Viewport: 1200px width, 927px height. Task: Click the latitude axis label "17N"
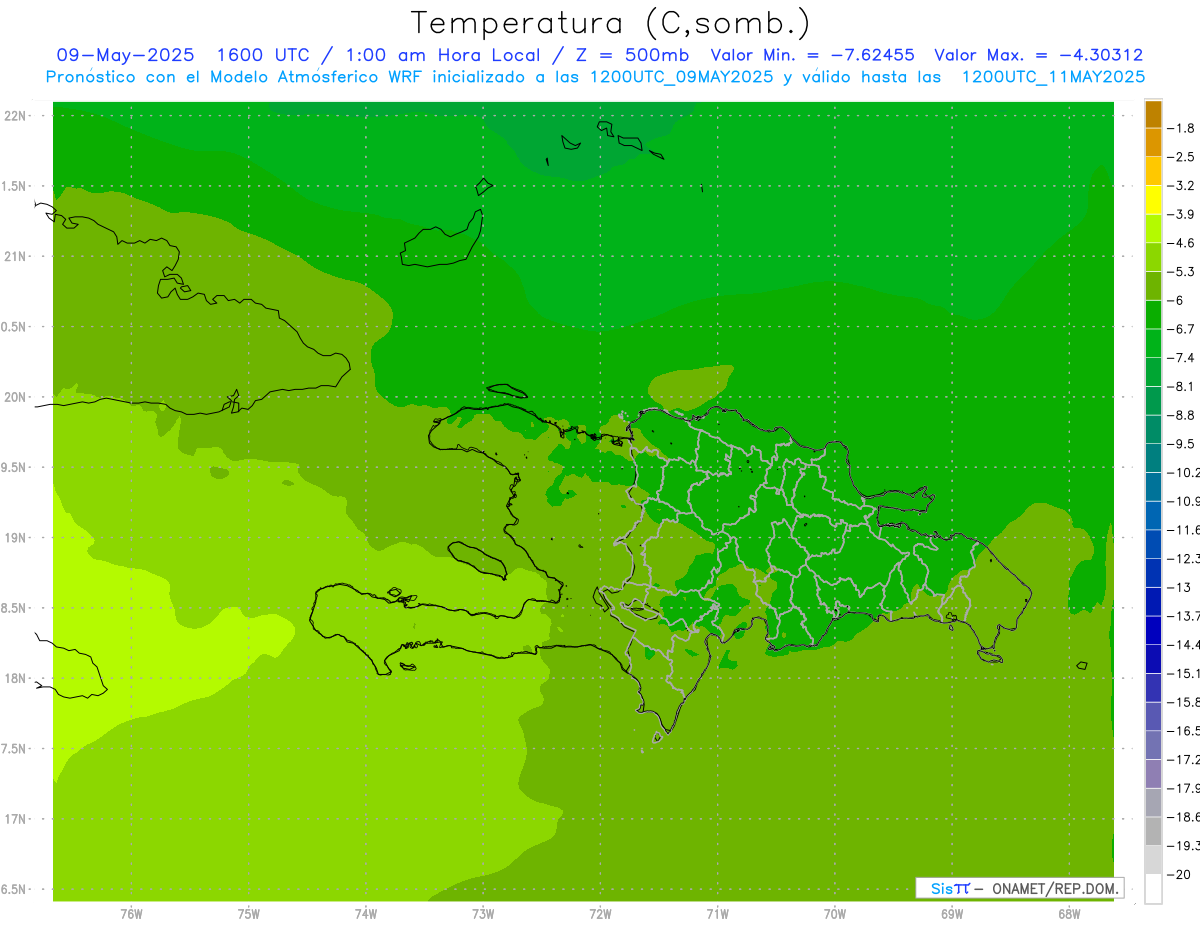point(15,820)
